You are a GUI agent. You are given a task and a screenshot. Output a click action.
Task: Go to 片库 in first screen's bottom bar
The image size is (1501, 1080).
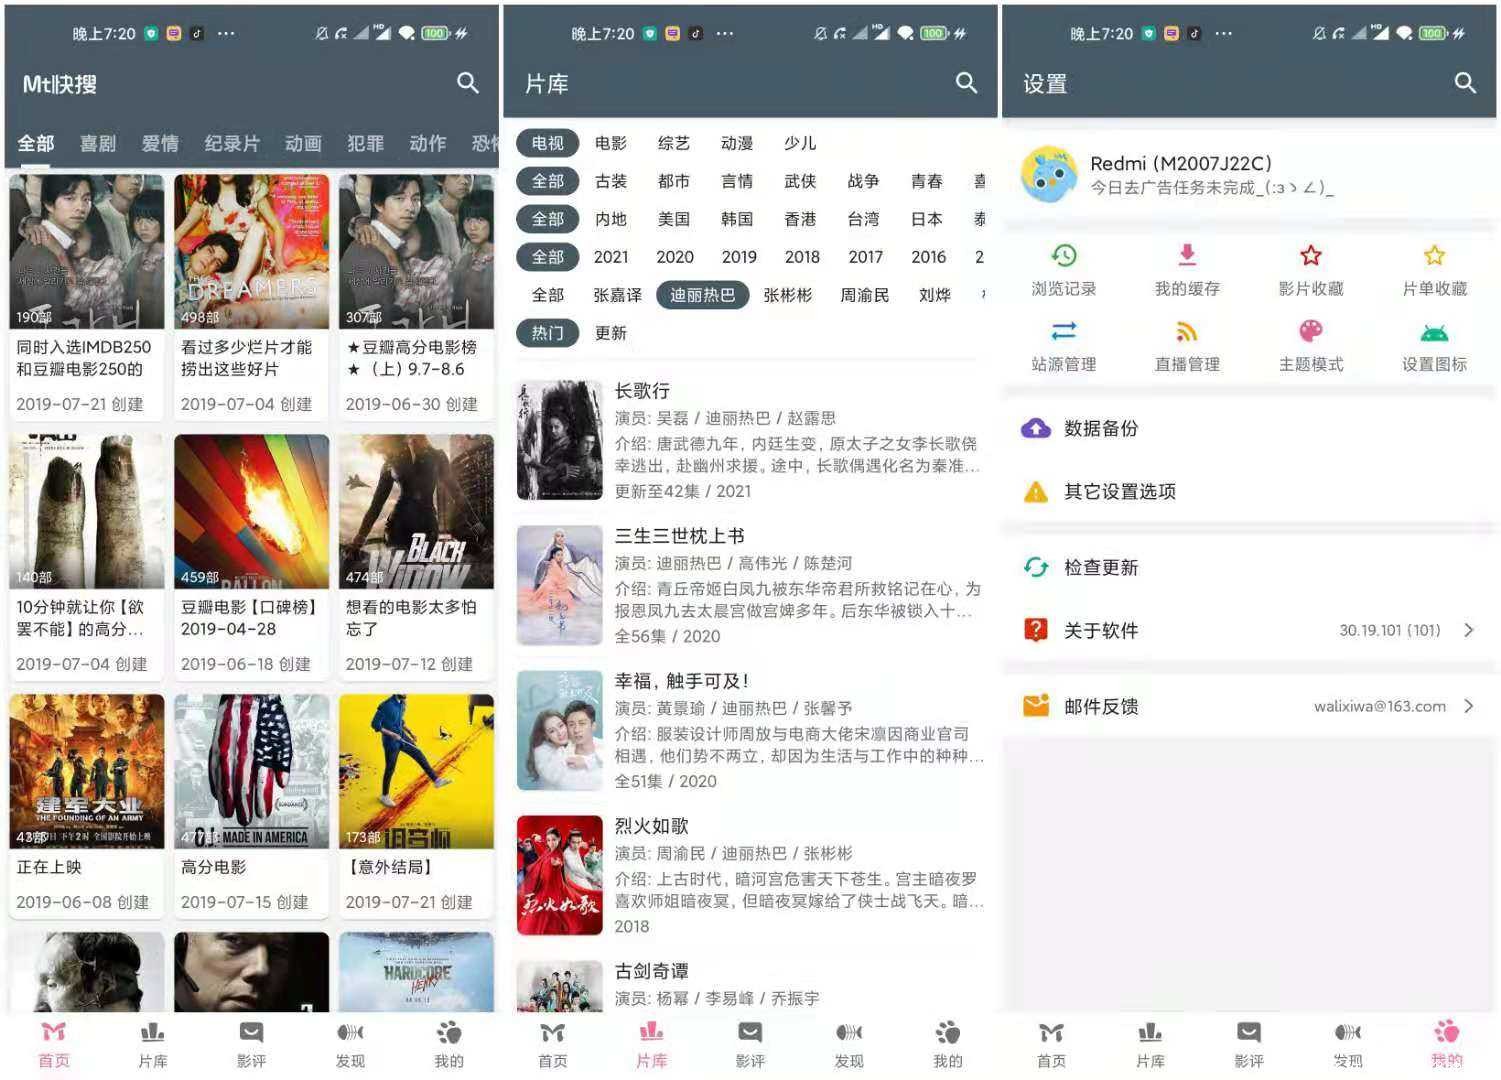point(152,1045)
